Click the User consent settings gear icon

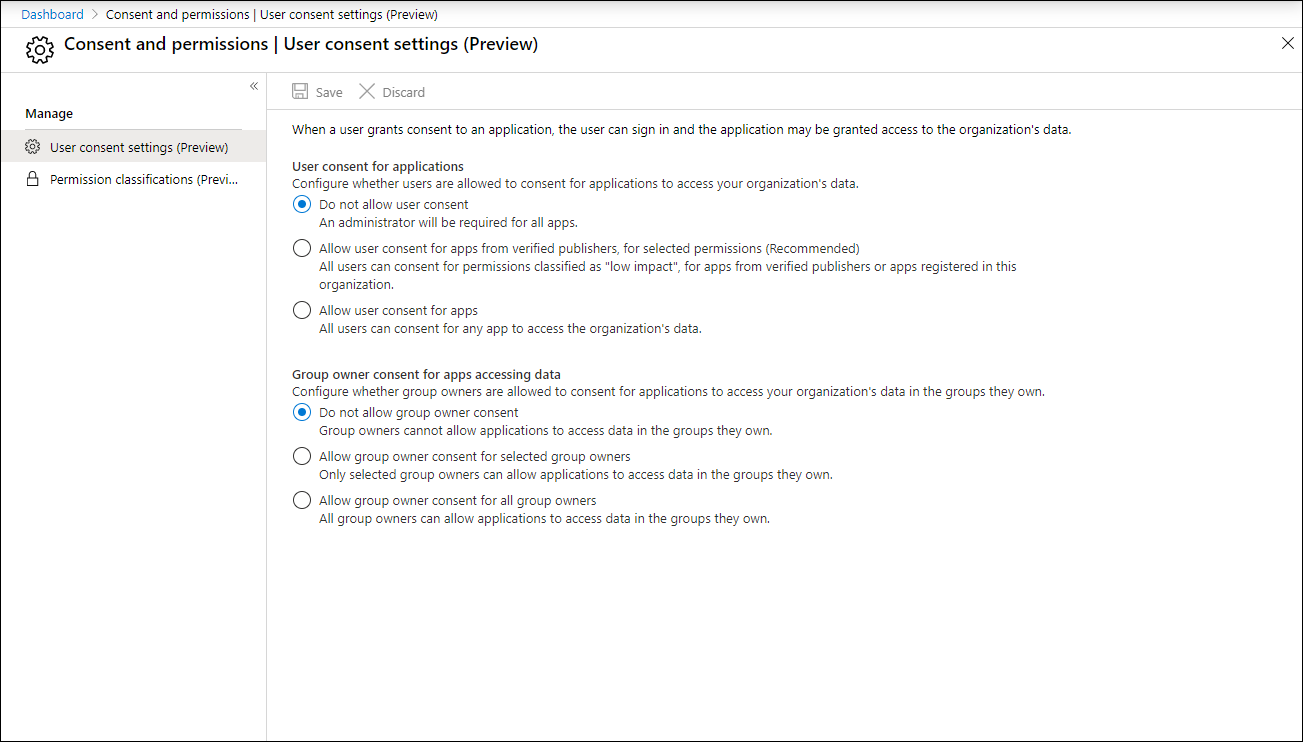coord(32,147)
